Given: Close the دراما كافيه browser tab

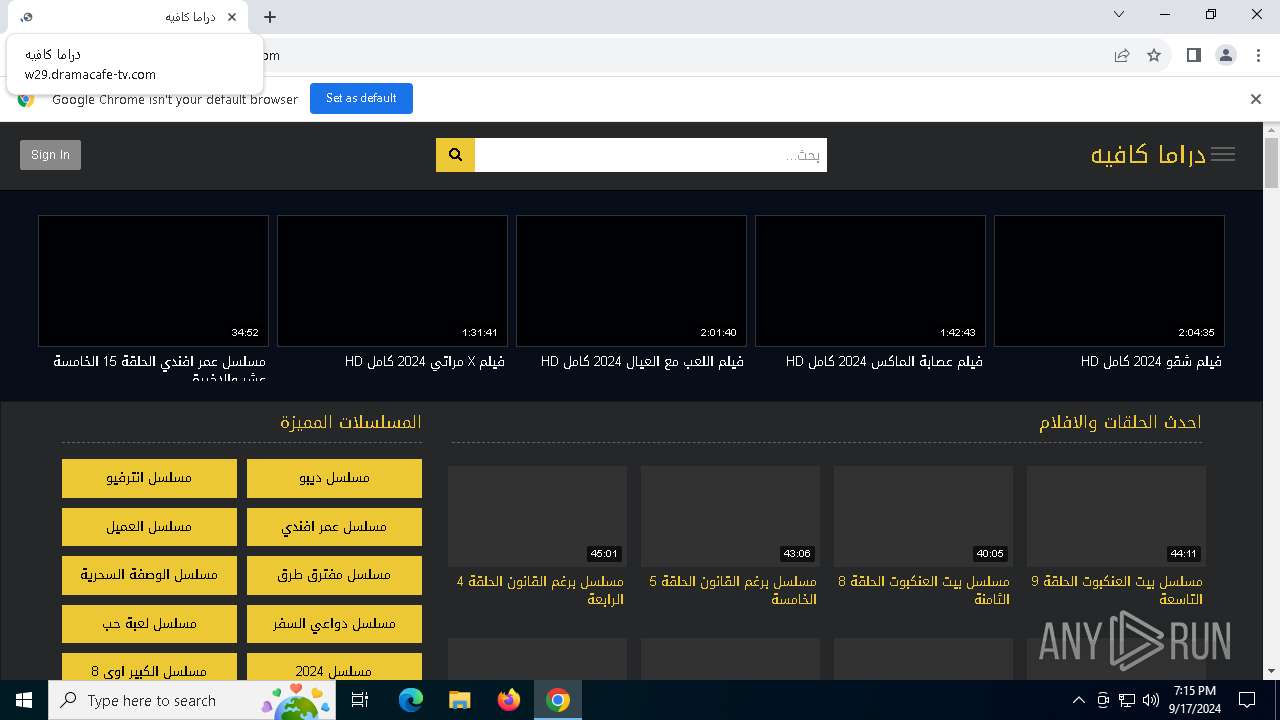Looking at the screenshot, I should 233,17.
